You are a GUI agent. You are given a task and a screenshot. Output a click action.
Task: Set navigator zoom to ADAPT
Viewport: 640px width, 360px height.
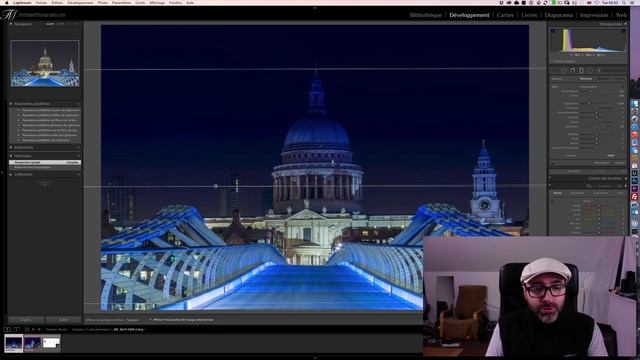pyautogui.click(x=50, y=24)
